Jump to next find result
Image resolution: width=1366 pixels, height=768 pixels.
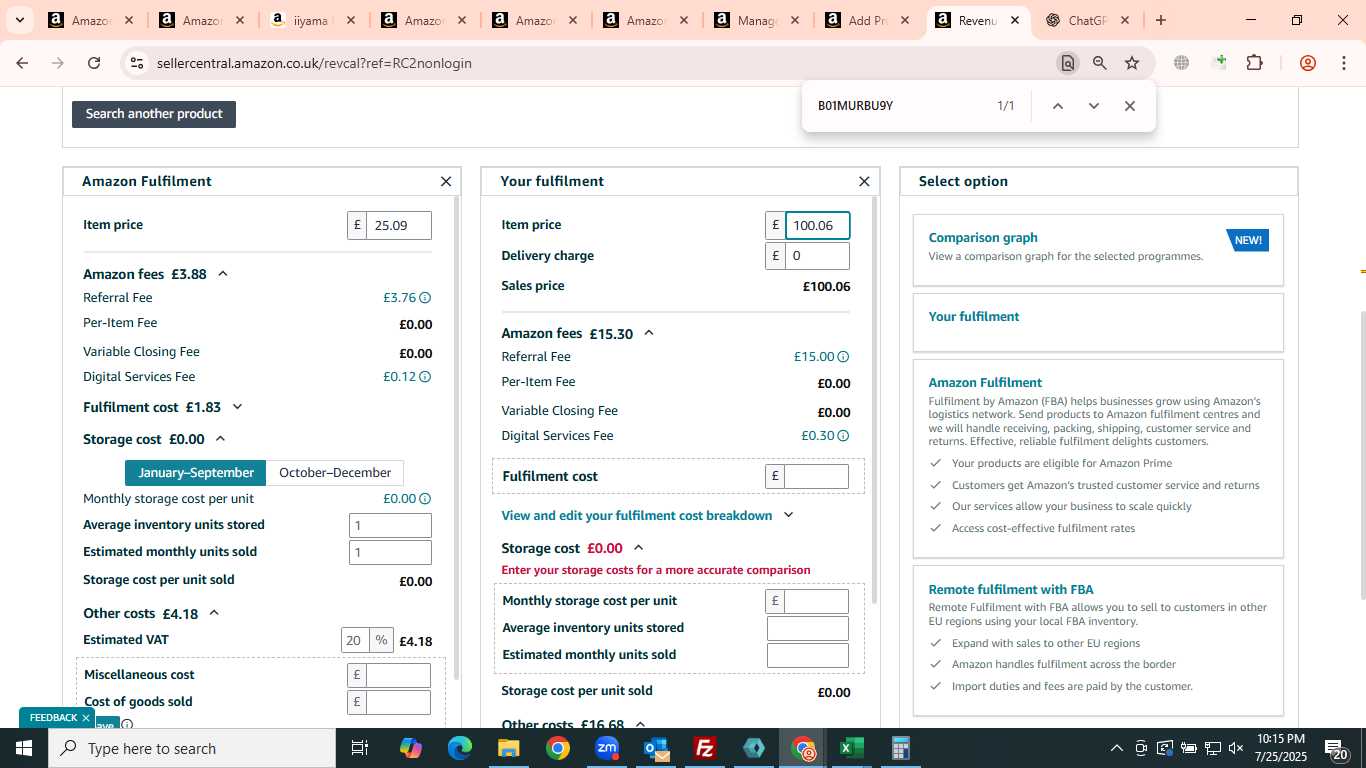coord(1094,106)
